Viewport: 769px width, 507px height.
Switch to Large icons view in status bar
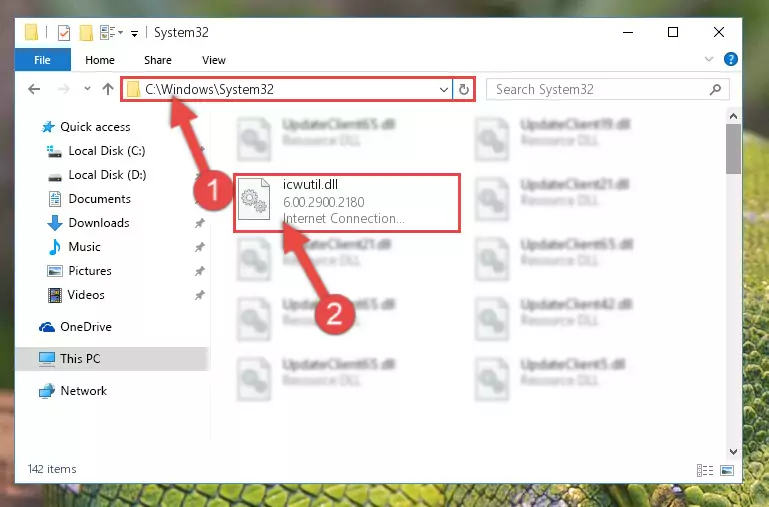tap(727, 471)
